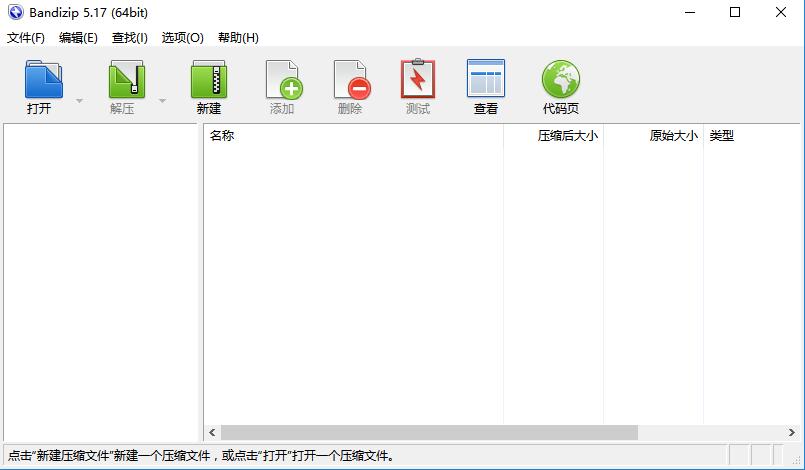The height and width of the screenshot is (470, 805).
Task: Click the 打开 (Open) toolbar icon
Action: 43,79
